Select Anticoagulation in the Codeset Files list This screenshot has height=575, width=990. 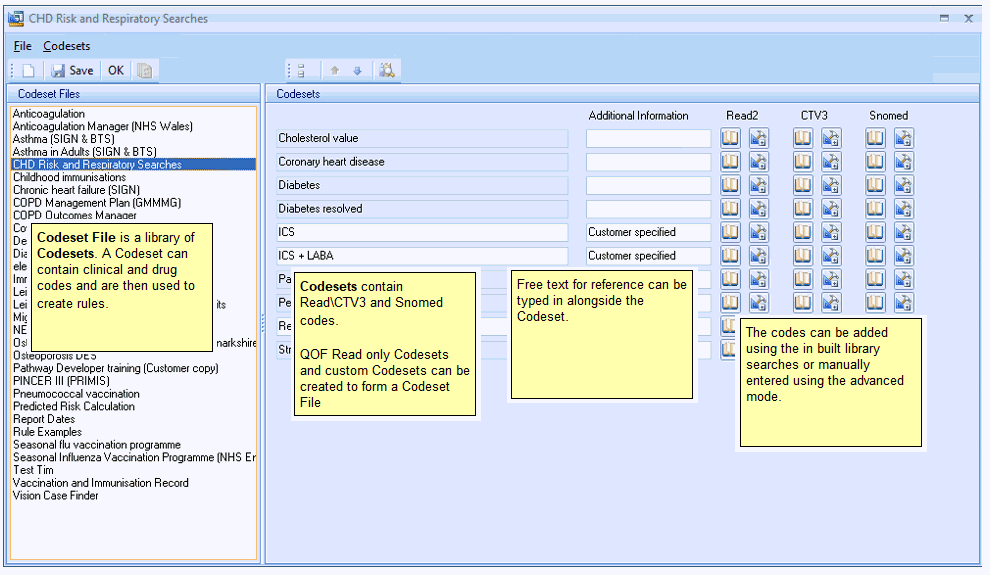[49, 114]
